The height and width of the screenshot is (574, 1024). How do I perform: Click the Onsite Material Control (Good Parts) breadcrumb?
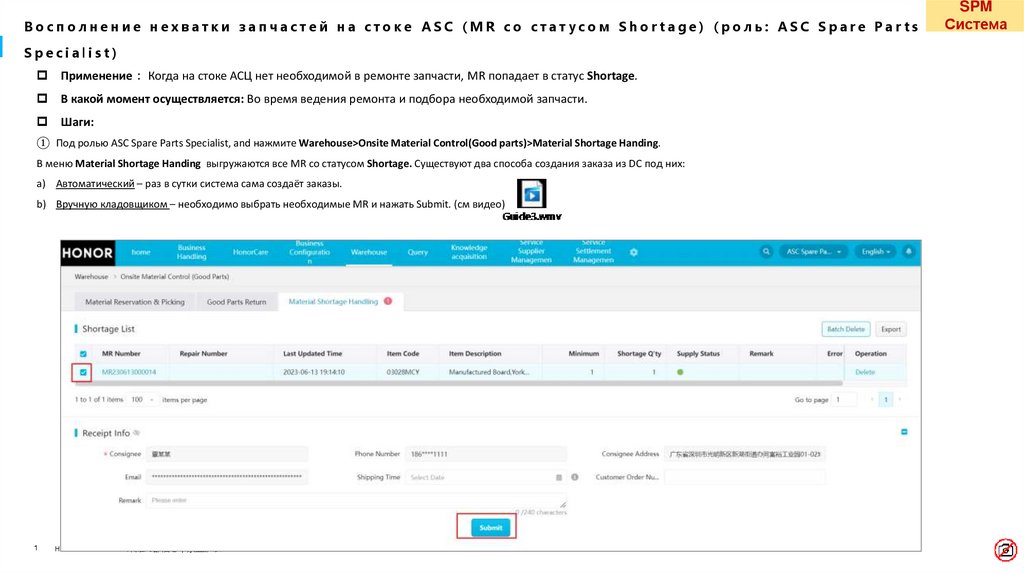[174, 277]
